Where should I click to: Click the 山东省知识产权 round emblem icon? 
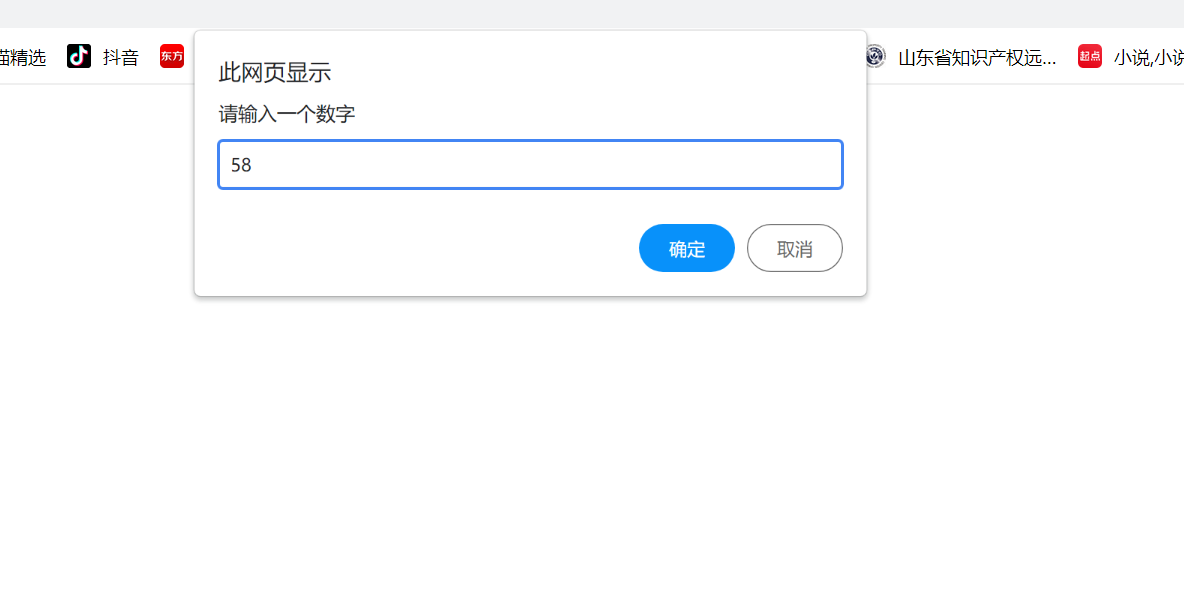[x=875, y=57]
